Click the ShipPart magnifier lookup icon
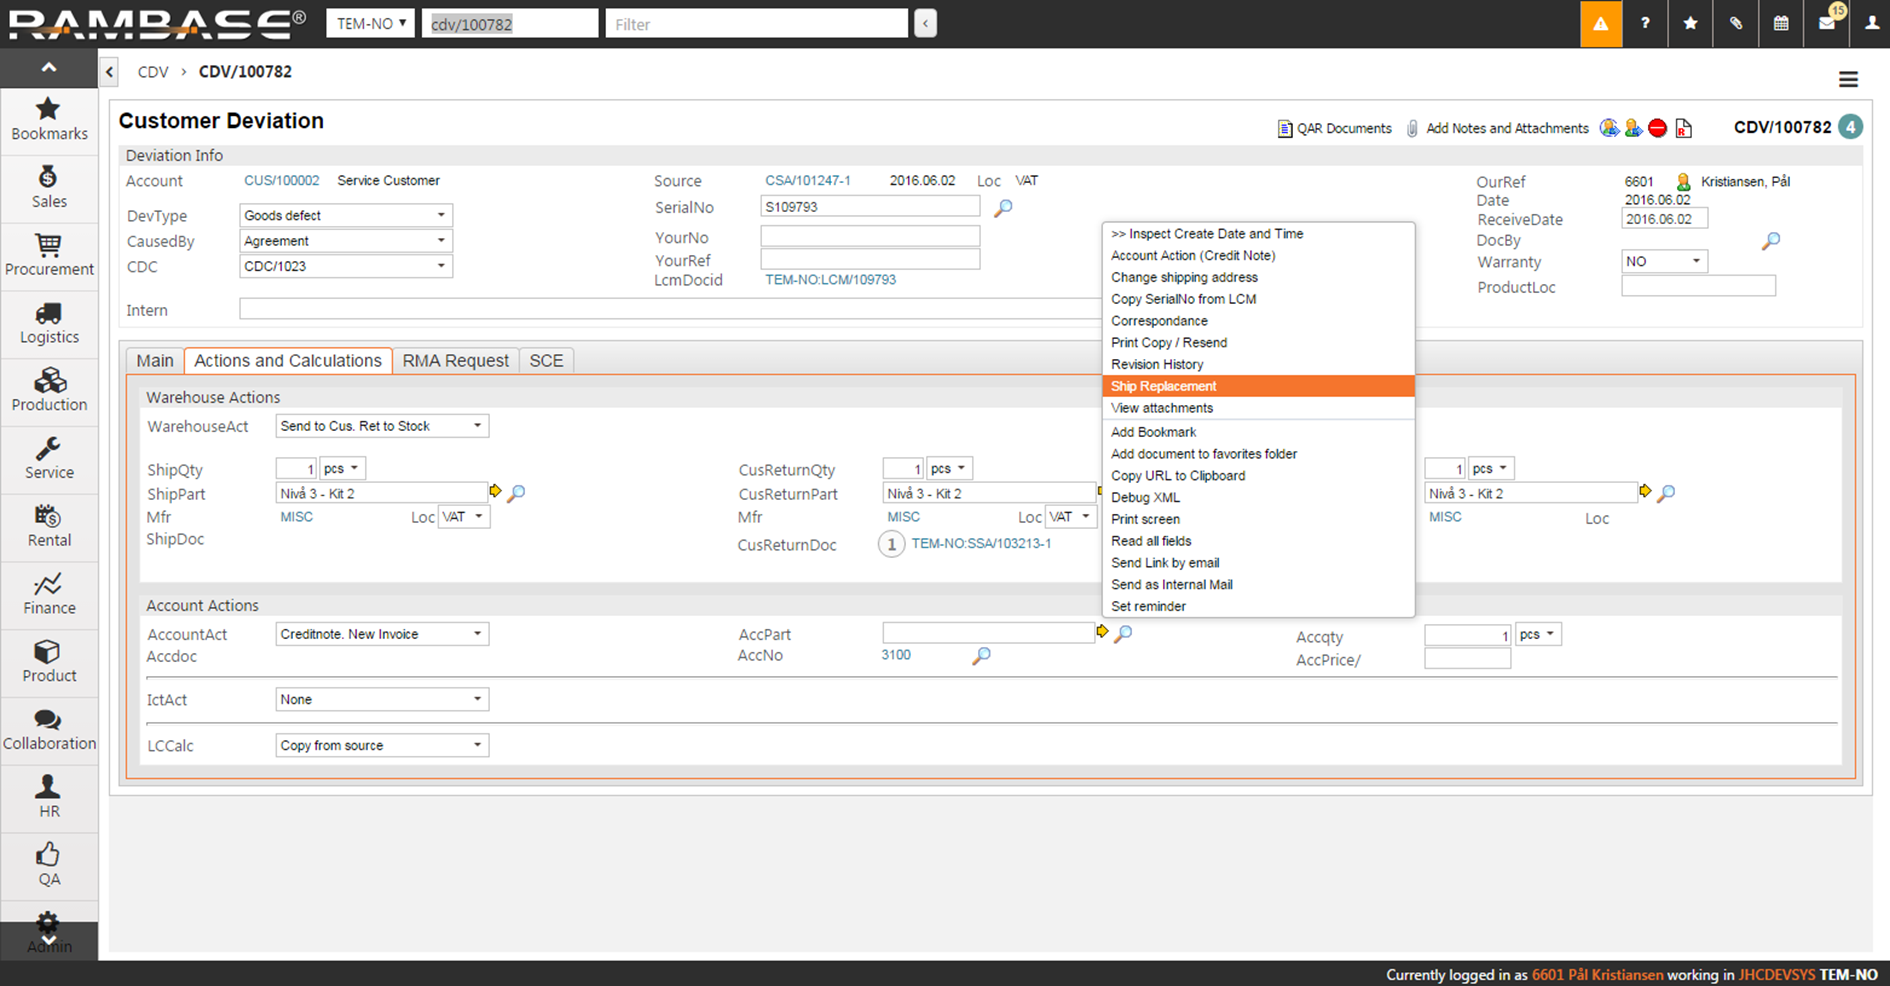The height and width of the screenshot is (986, 1890). pos(516,493)
